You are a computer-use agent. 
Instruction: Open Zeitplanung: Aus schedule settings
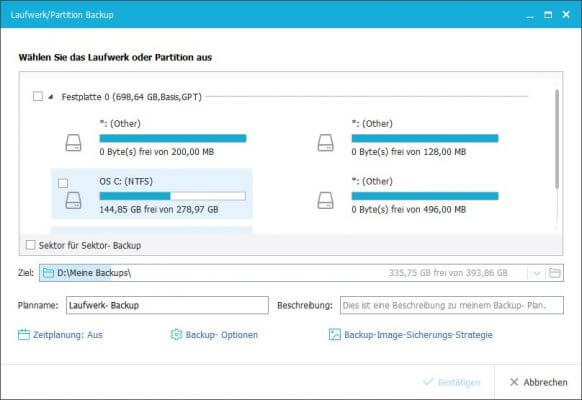pyautogui.click(x=68, y=335)
